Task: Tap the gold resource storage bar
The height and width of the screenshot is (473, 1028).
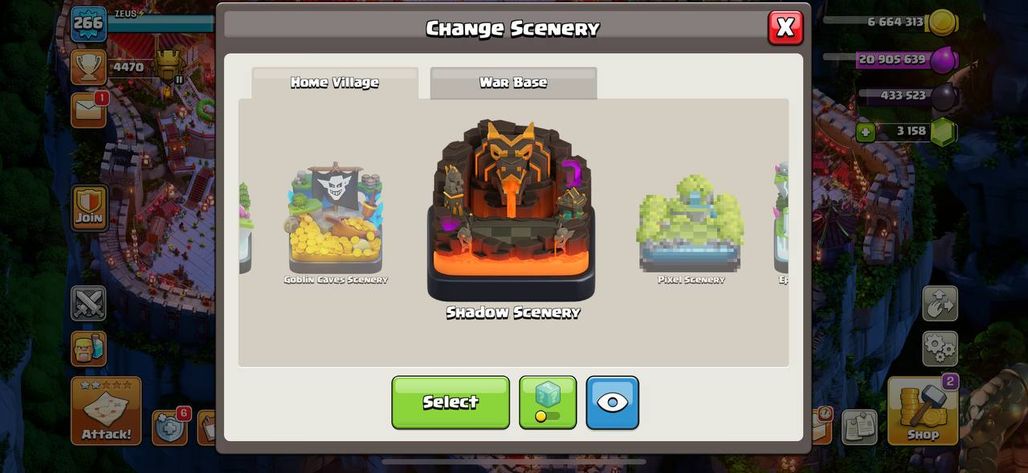Action: click(x=890, y=22)
